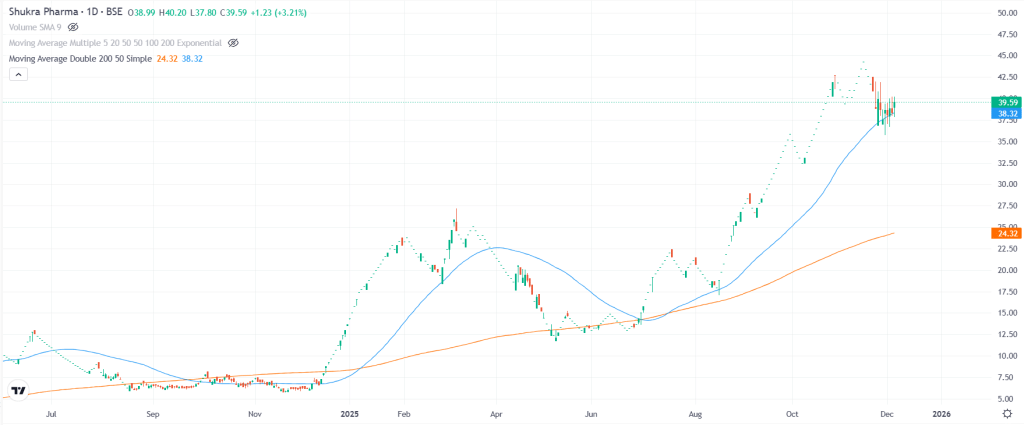The width and height of the screenshot is (1024, 425).
Task: Open chart settings via the gear icon
Action: point(1005,412)
